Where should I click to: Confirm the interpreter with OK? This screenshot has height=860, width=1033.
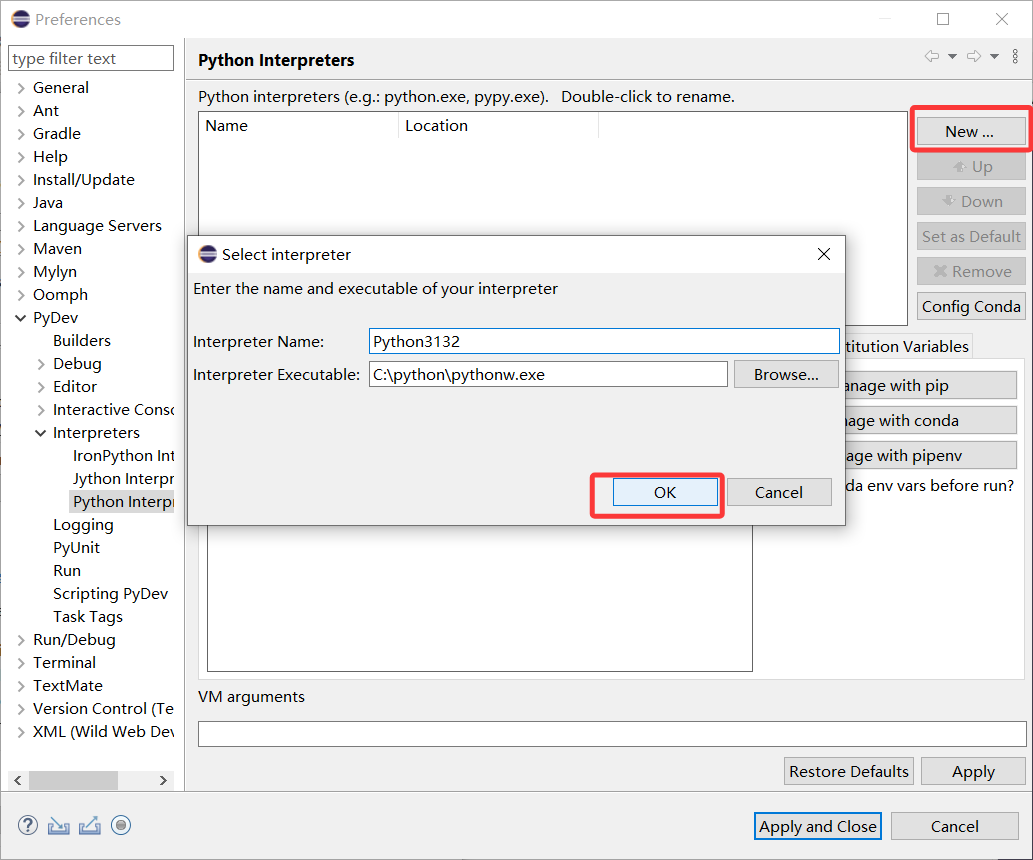665,492
